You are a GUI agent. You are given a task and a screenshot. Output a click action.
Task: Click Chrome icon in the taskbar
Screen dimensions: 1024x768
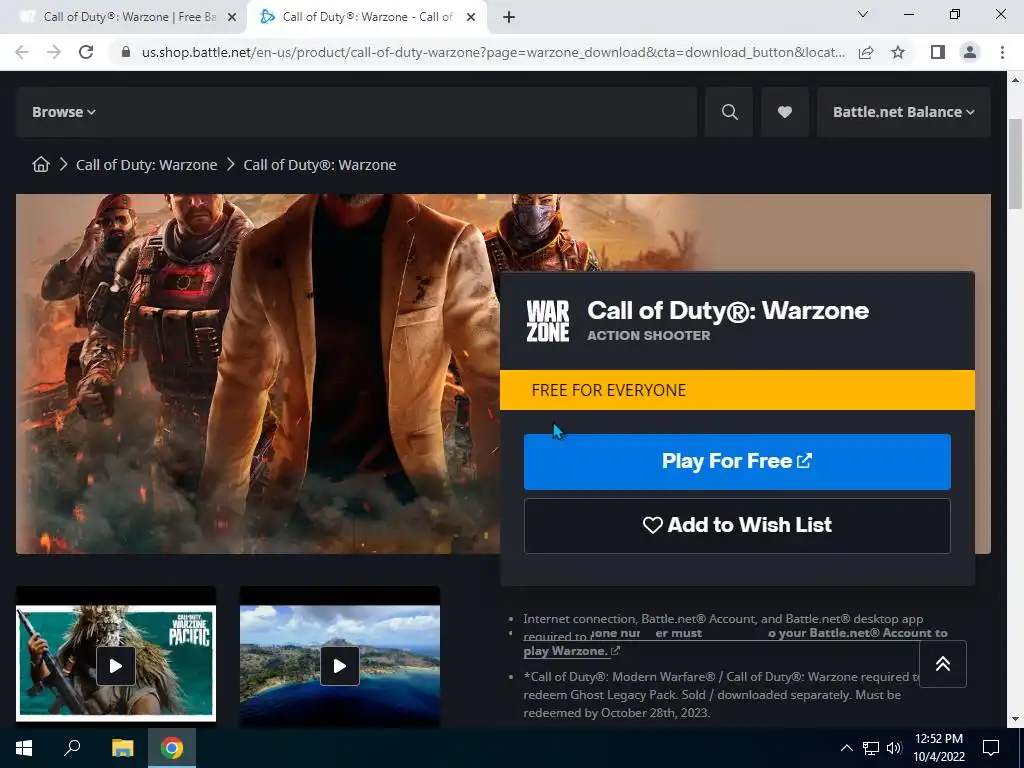[x=172, y=748]
